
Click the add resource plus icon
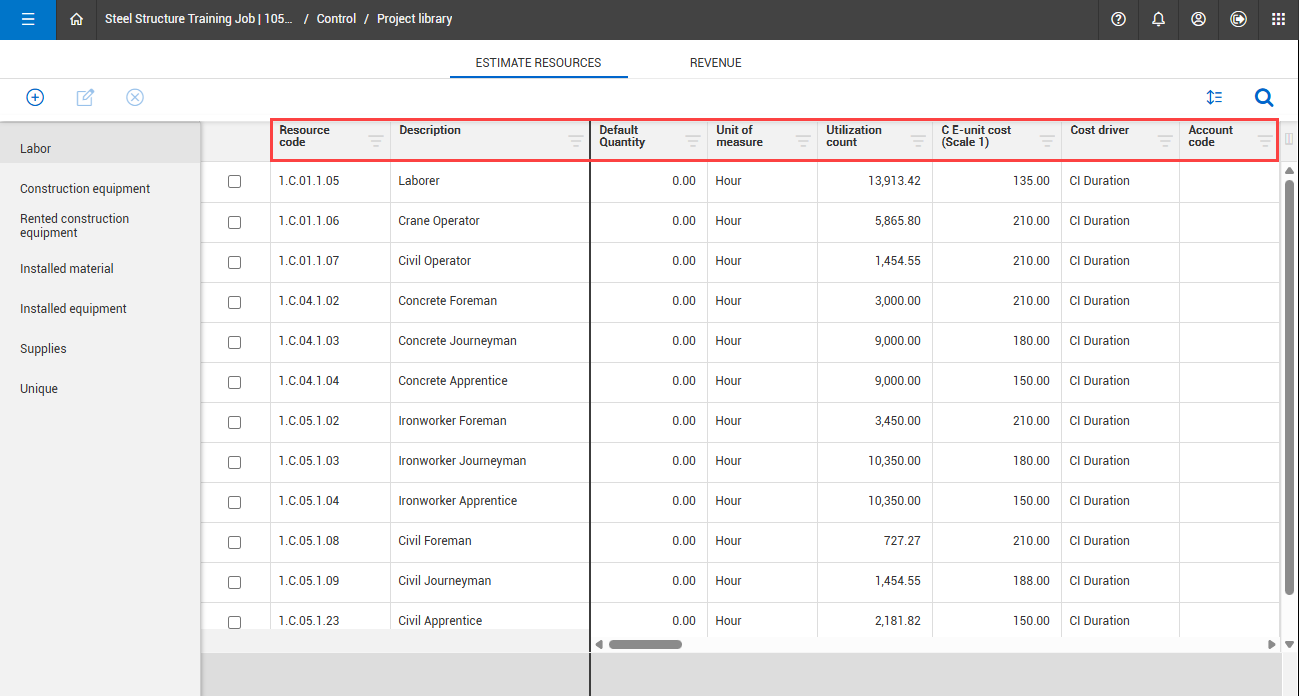[x=35, y=97]
